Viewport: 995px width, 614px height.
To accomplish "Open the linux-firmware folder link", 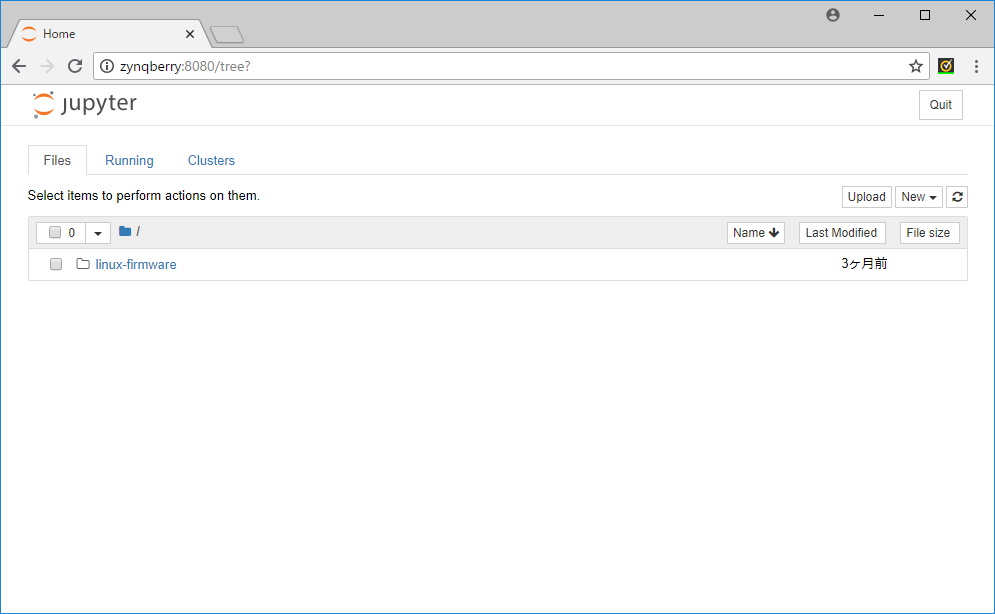I will click(136, 265).
